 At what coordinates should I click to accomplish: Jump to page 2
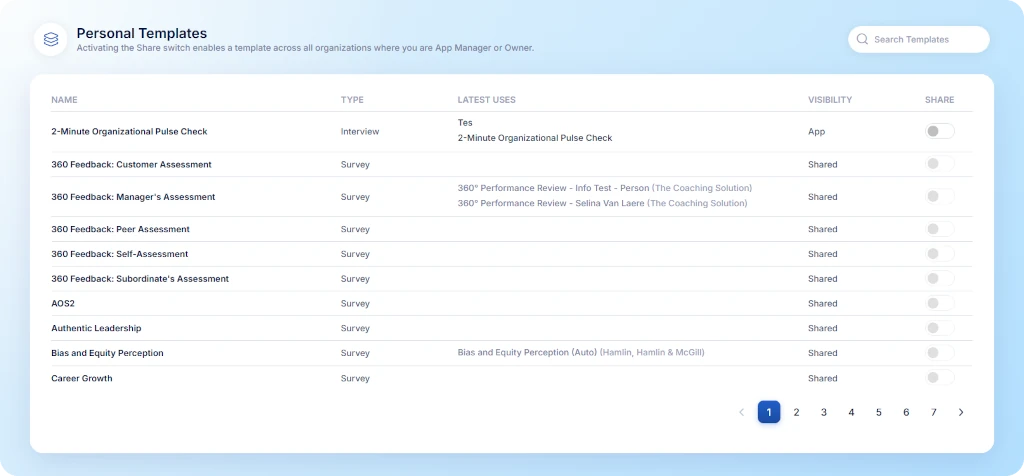click(796, 412)
